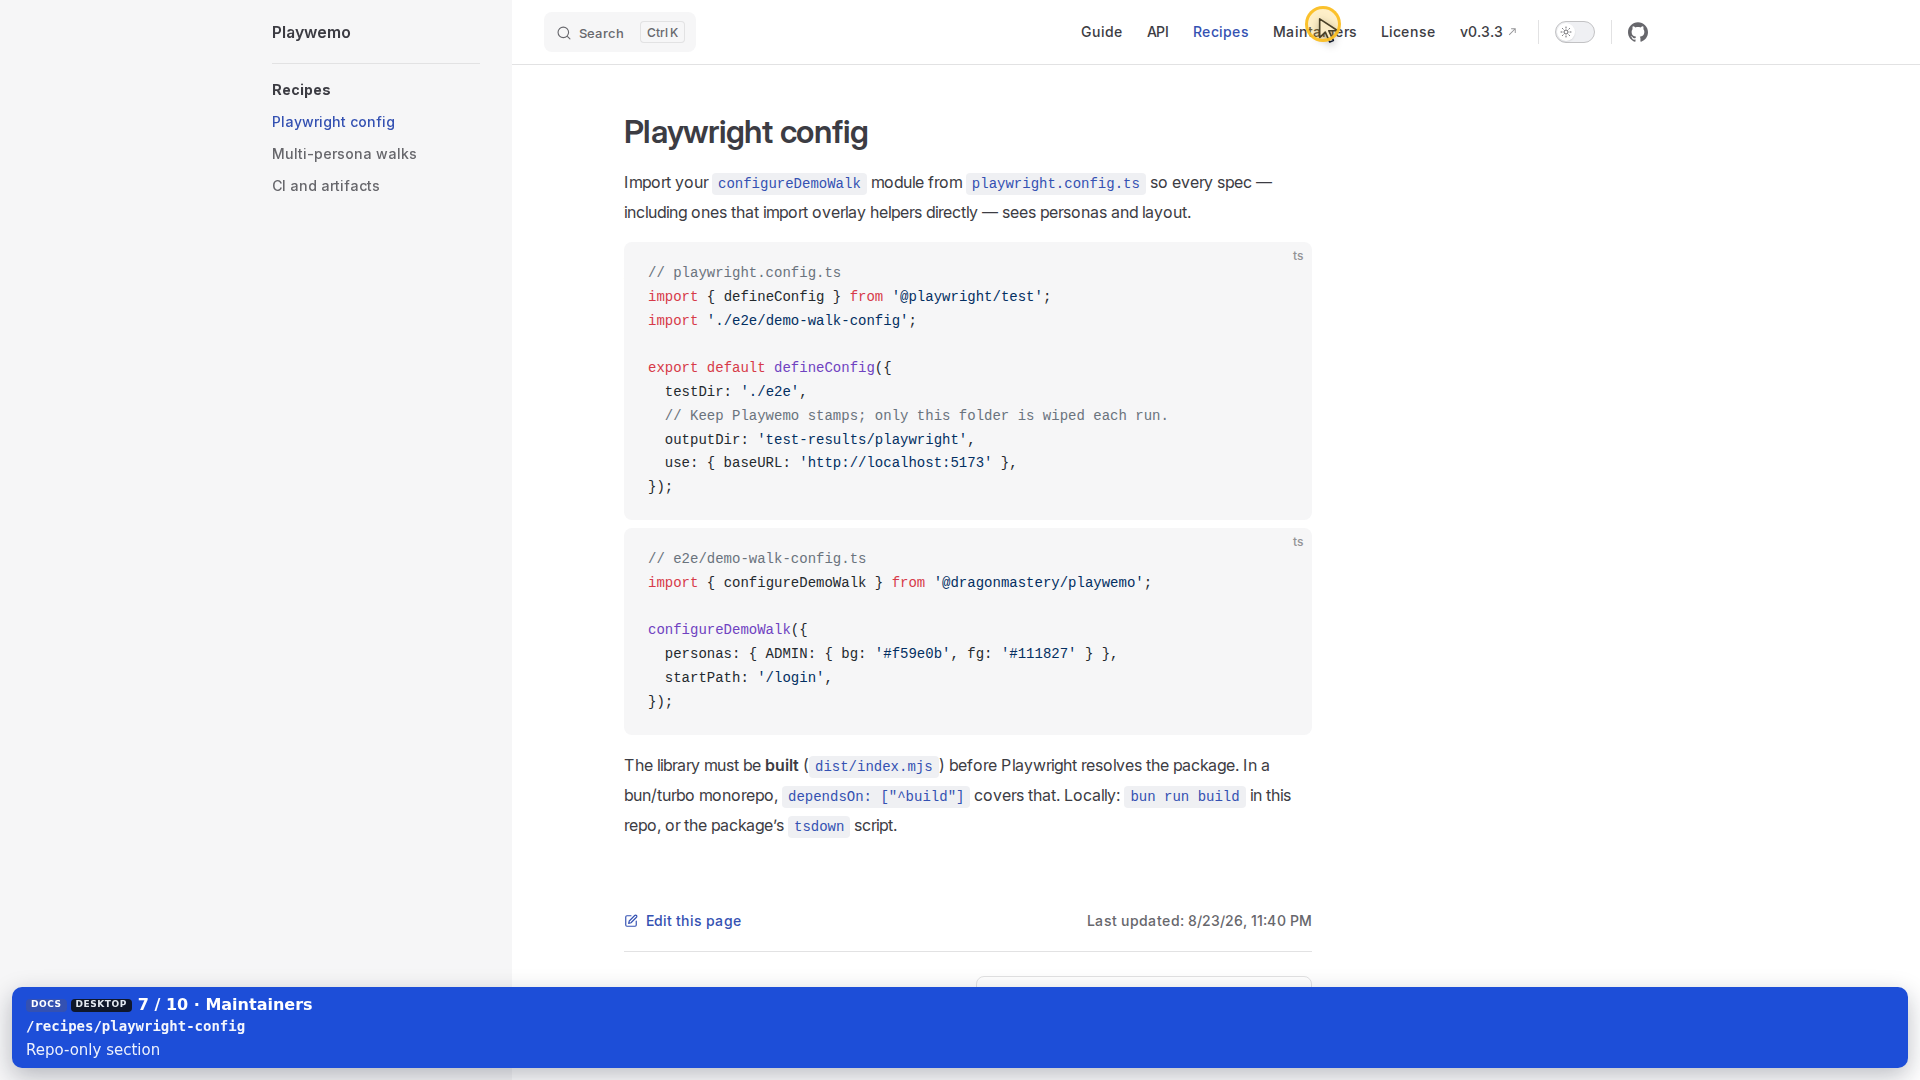Click the Playwright config page heading
The image size is (1920, 1080).
click(x=746, y=132)
